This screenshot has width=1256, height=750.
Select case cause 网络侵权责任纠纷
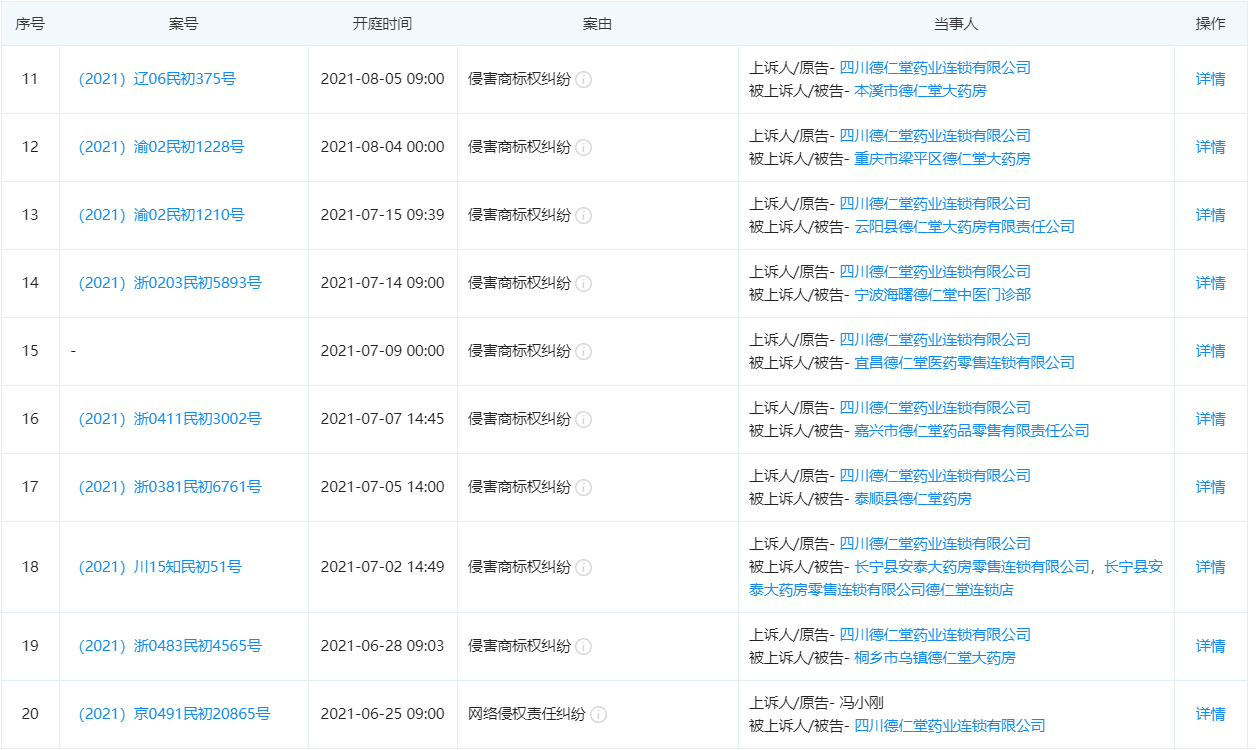coord(528,714)
